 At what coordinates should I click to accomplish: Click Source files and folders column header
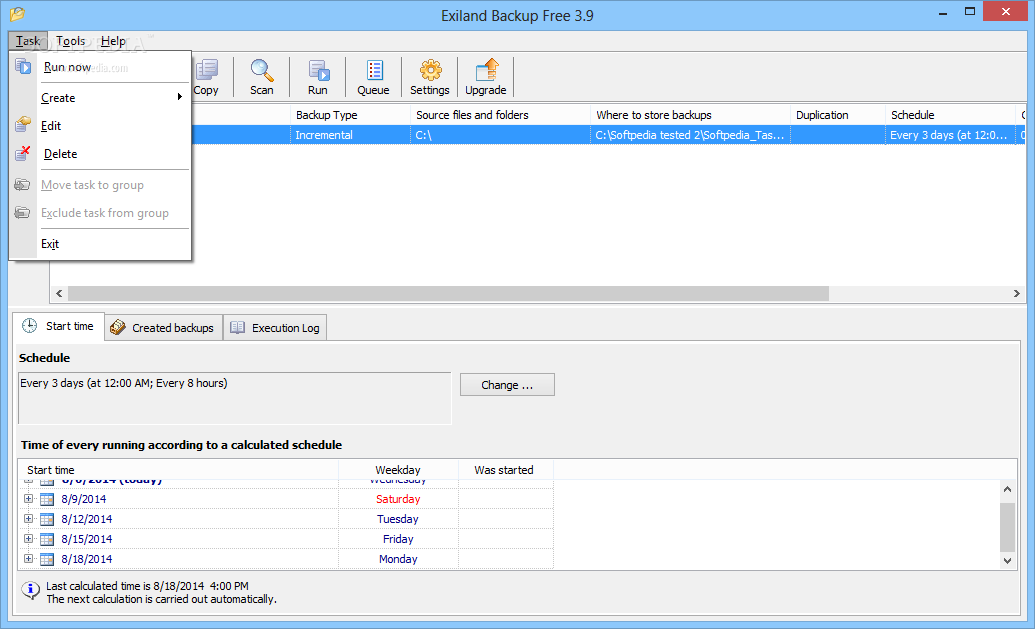tap(500, 115)
